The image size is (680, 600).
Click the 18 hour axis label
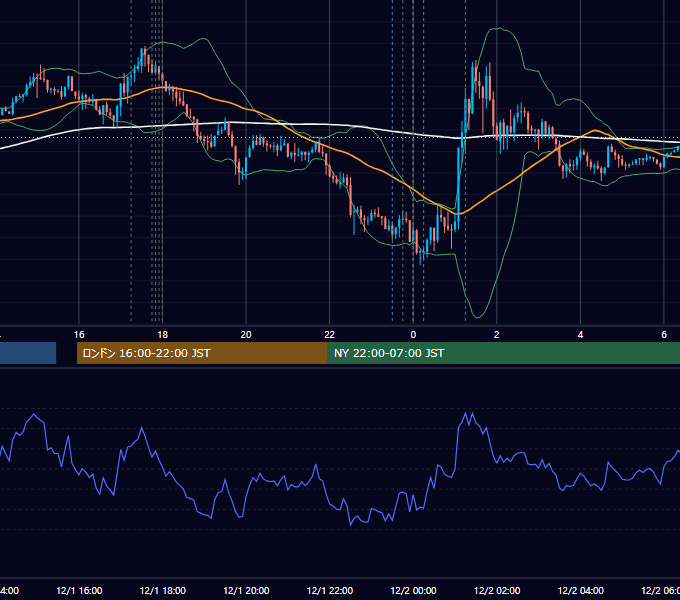[163, 335]
